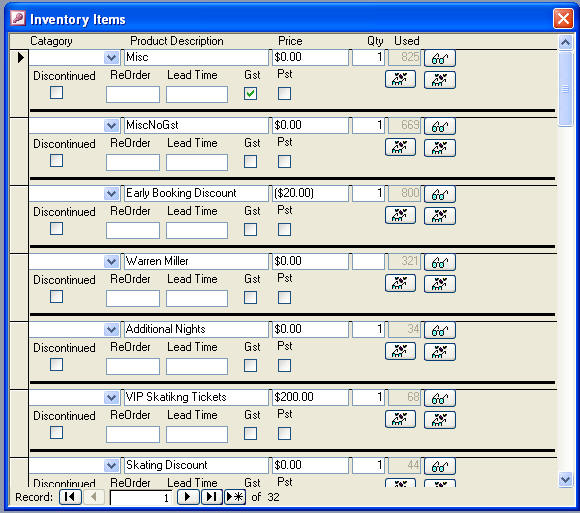
Task: Jump to last record button
Action: (x=212, y=497)
